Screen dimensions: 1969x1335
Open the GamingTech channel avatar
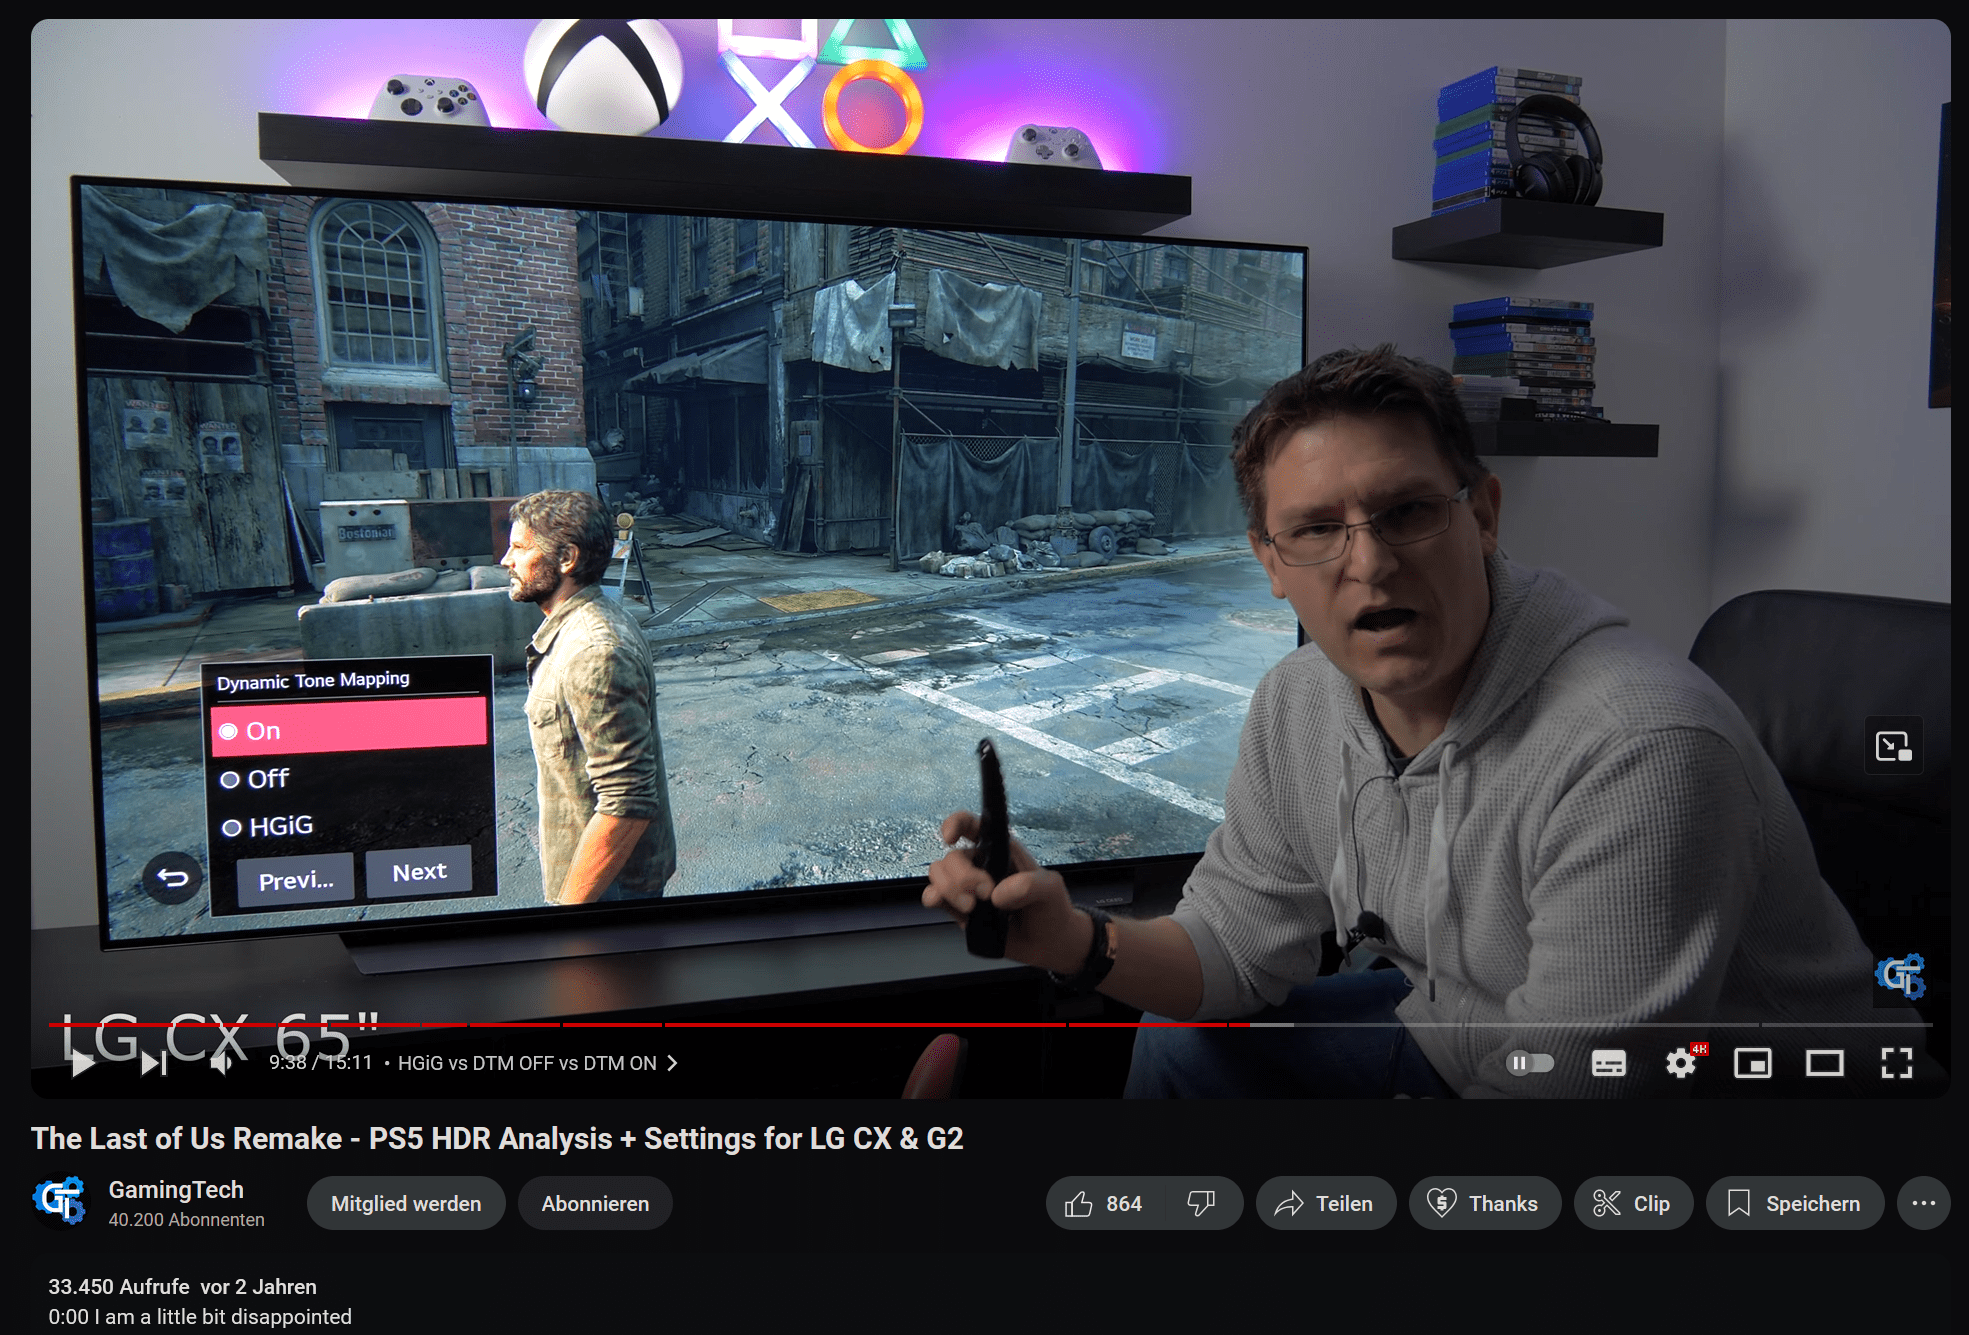tap(60, 1201)
